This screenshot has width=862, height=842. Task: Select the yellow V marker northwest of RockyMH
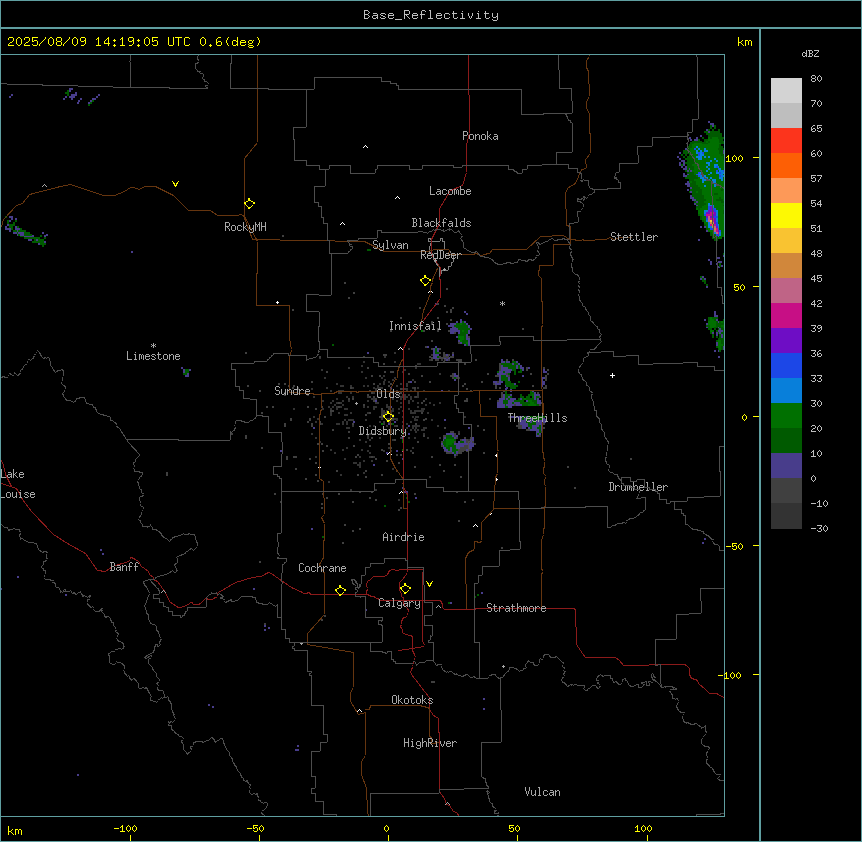pos(175,184)
